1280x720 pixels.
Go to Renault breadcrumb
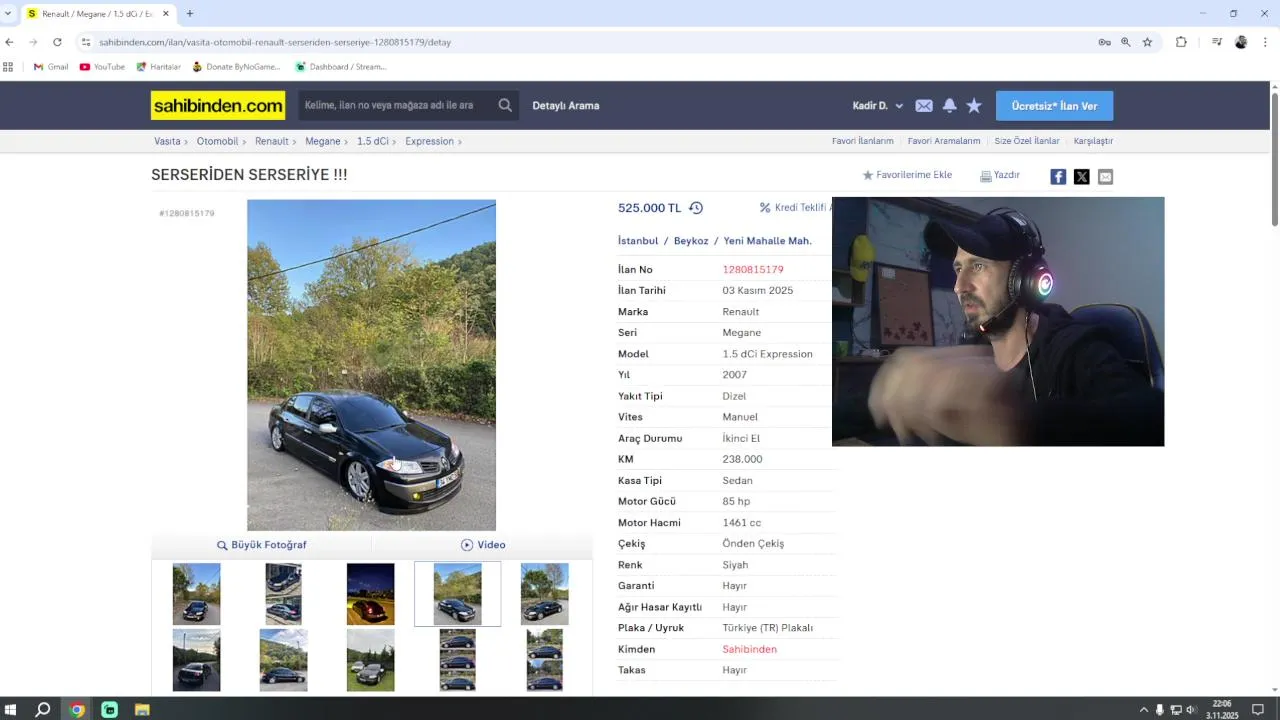pyautogui.click(x=271, y=141)
